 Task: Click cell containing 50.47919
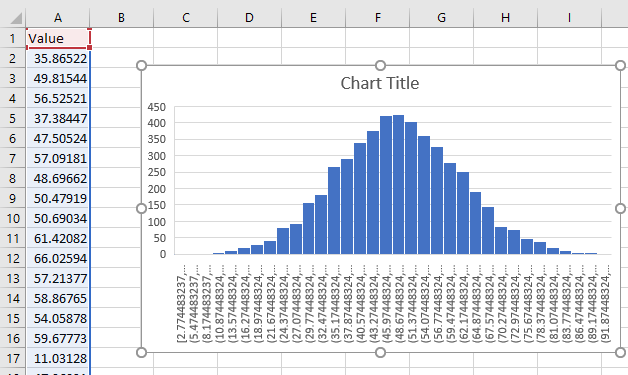[x=58, y=198]
